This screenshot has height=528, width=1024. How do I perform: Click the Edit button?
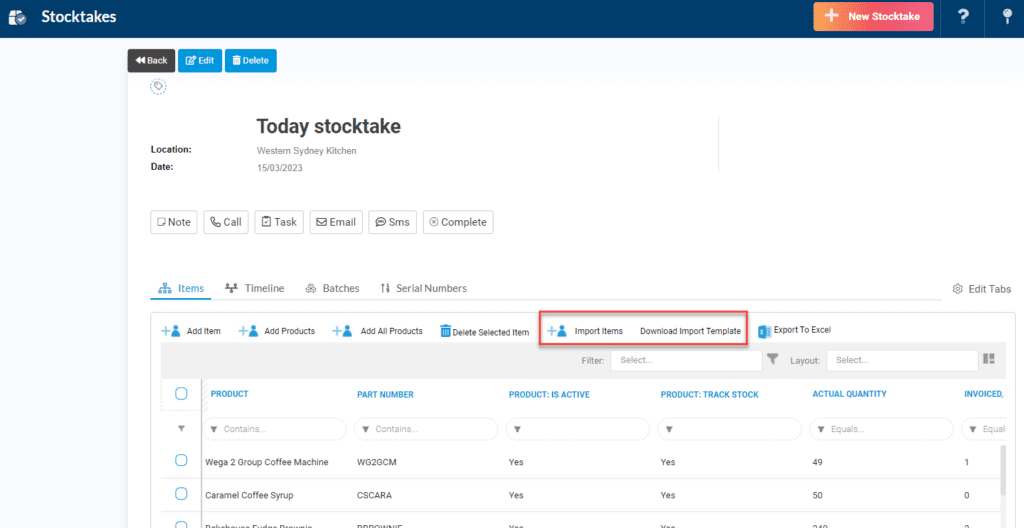[x=200, y=60]
